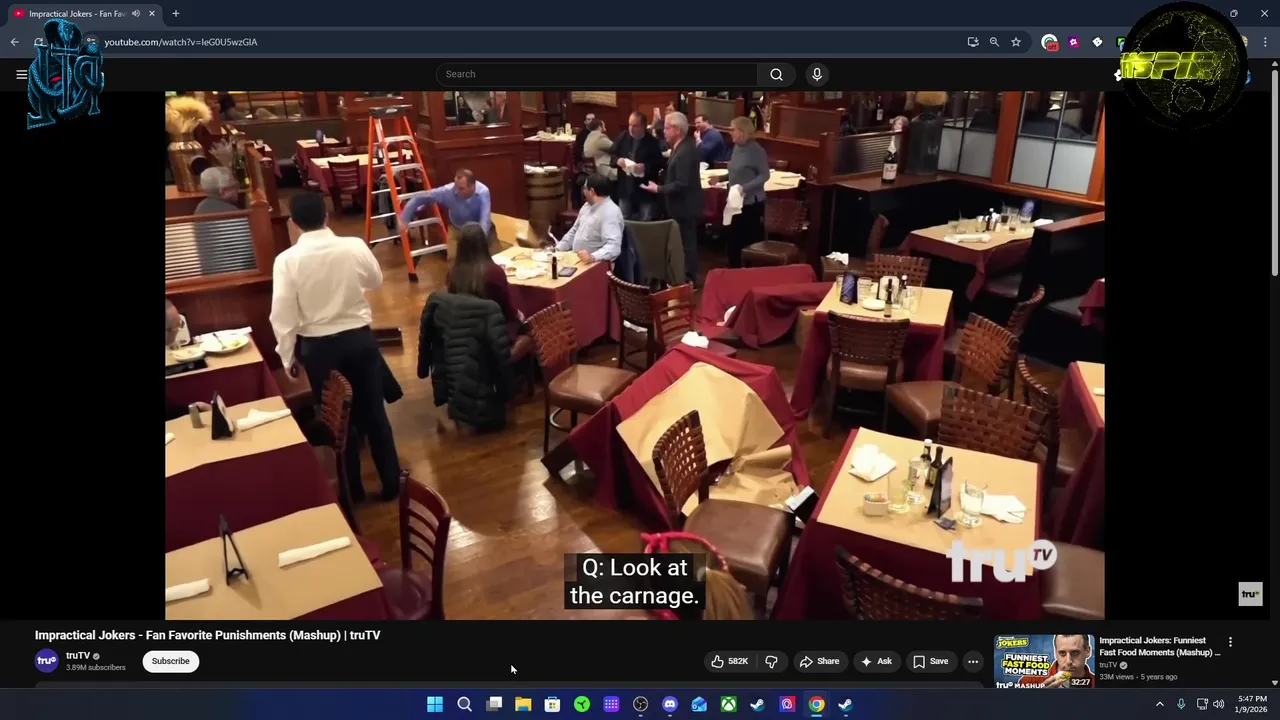Click the truTV watermark in video corner

pyautogui.click(x=1250, y=594)
